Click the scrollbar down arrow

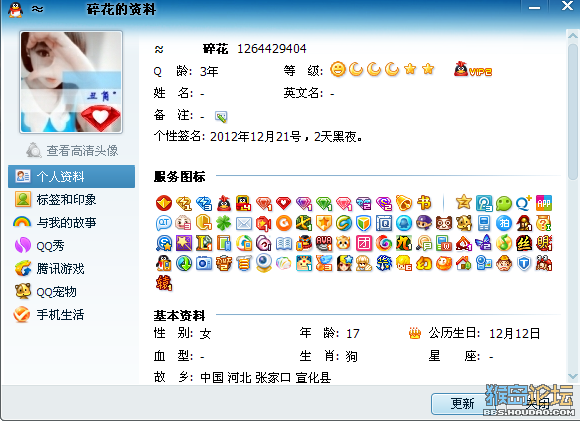point(572,376)
